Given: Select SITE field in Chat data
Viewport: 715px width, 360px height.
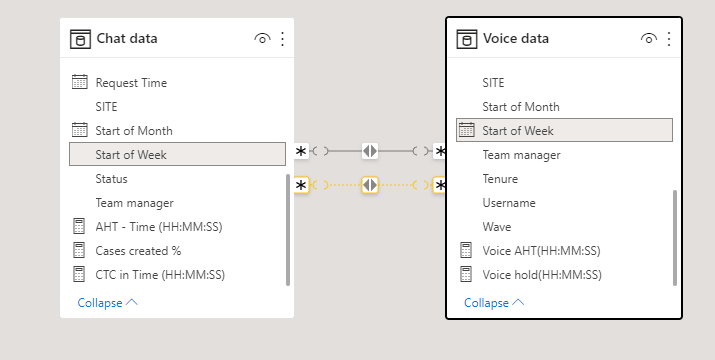Looking at the screenshot, I should [106, 107].
